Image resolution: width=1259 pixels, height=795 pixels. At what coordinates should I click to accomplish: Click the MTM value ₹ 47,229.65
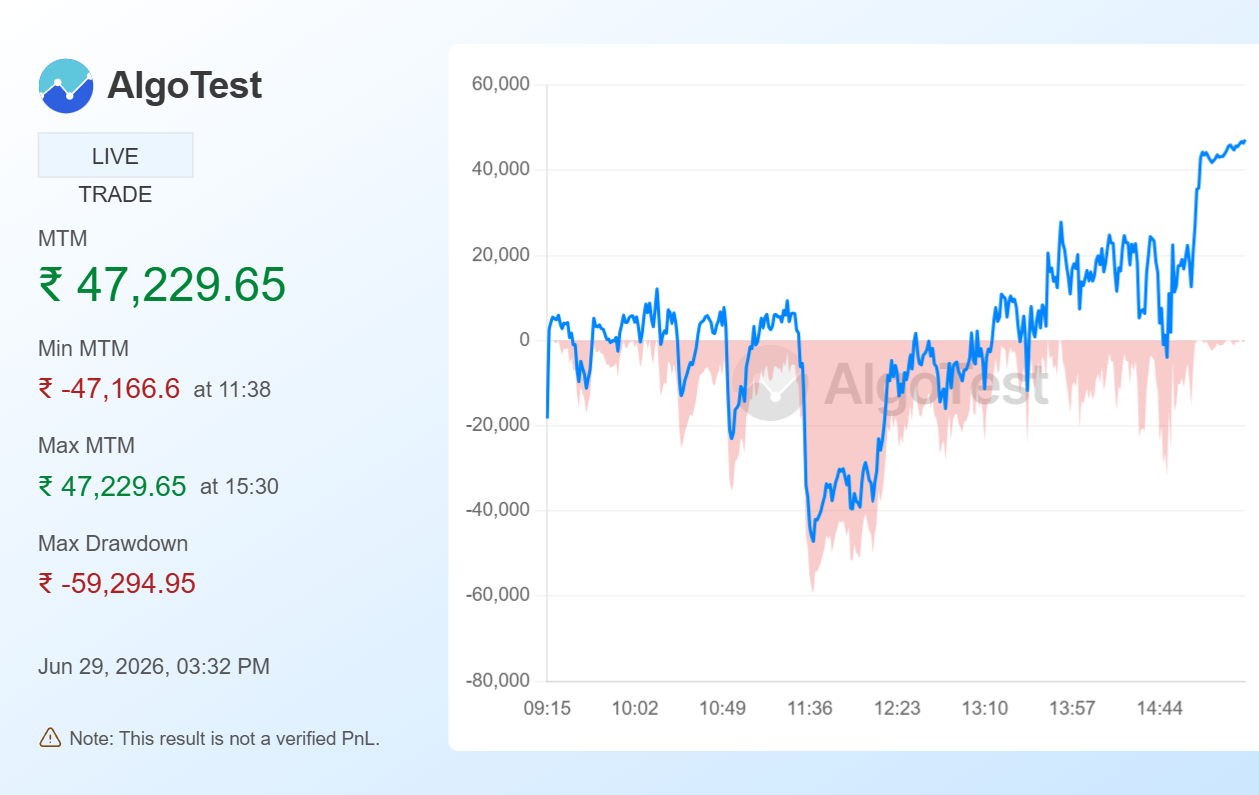pos(162,285)
